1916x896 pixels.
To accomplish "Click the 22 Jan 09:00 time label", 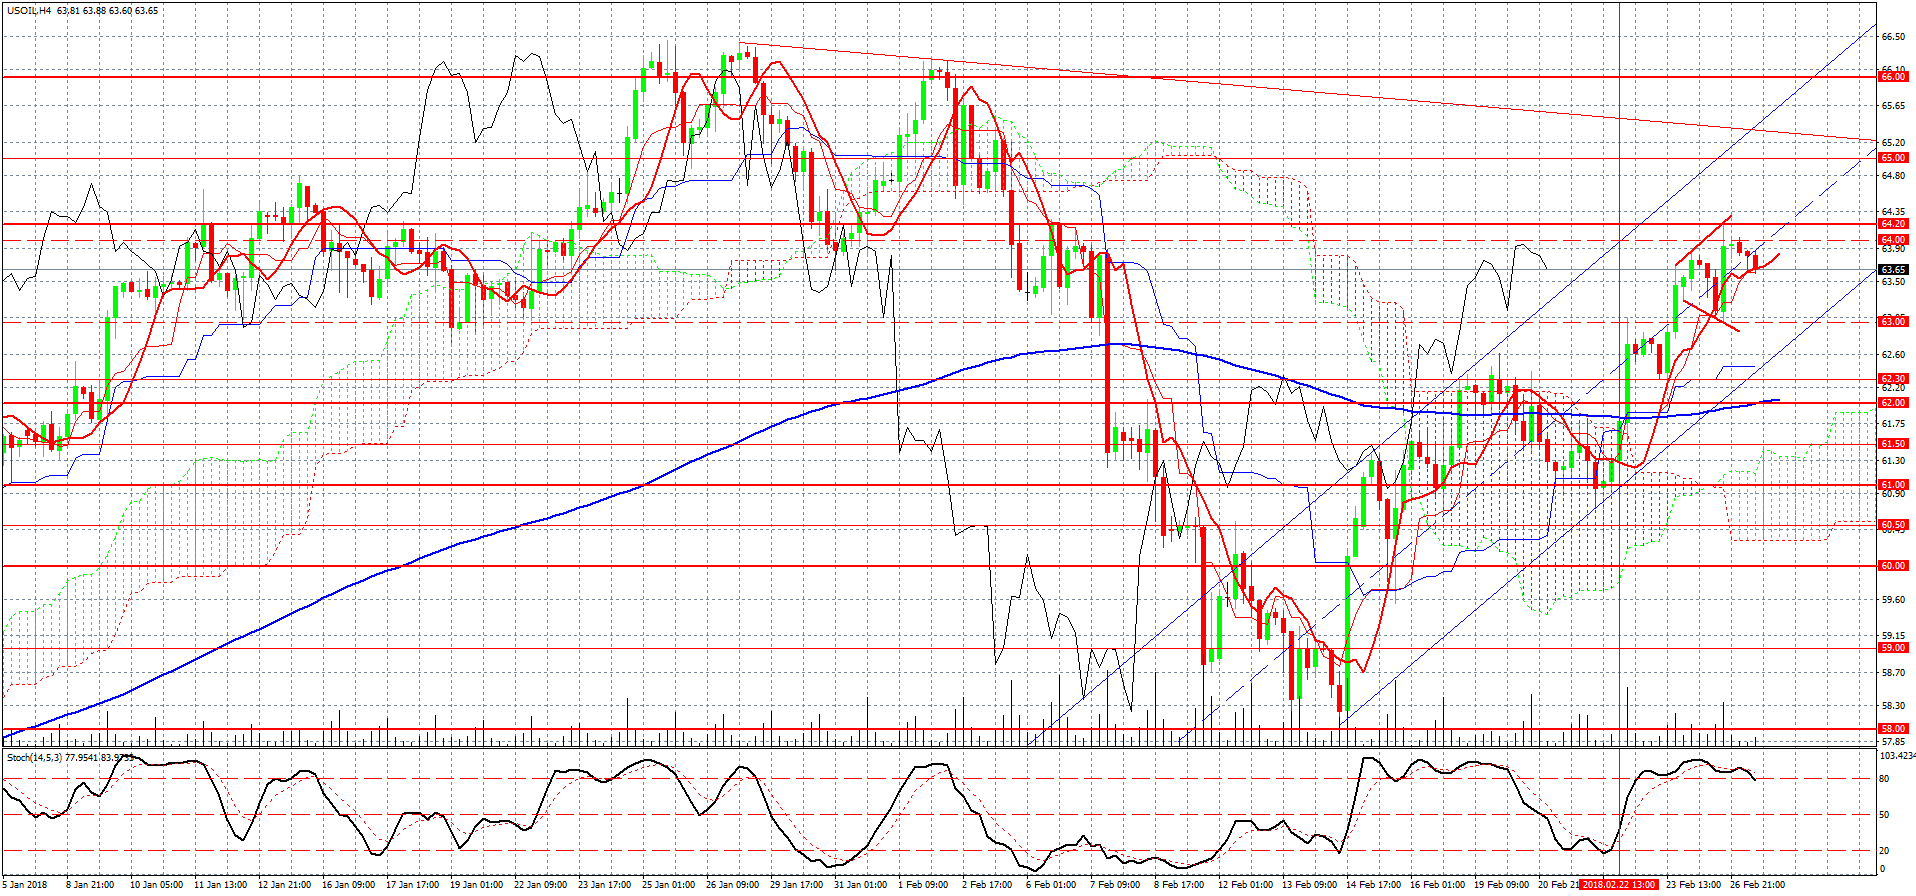I will [x=540, y=885].
